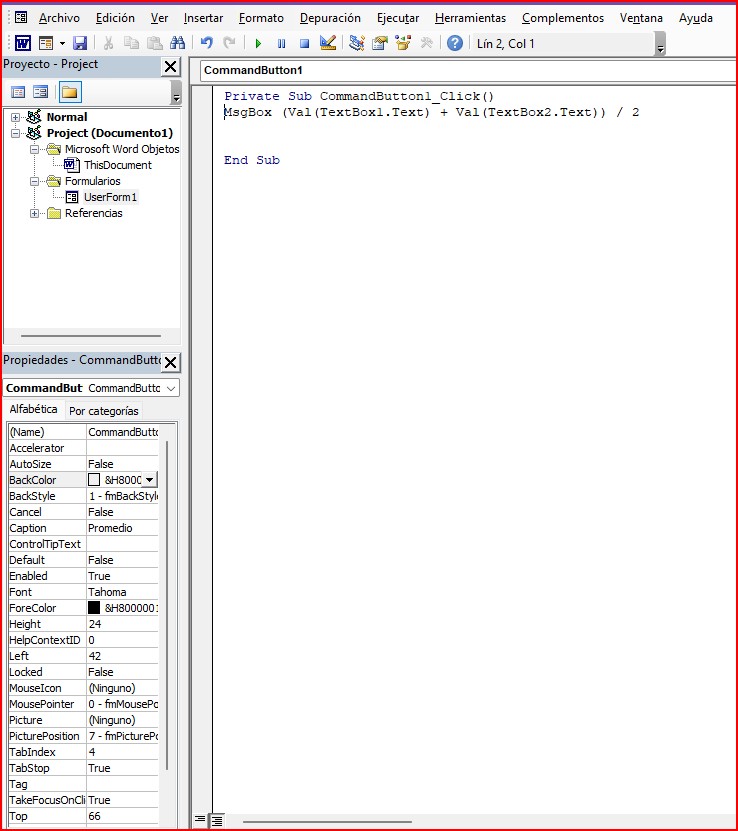Click the ForeColor black color swatch
Image resolution: width=738 pixels, height=831 pixels.
click(x=94, y=608)
